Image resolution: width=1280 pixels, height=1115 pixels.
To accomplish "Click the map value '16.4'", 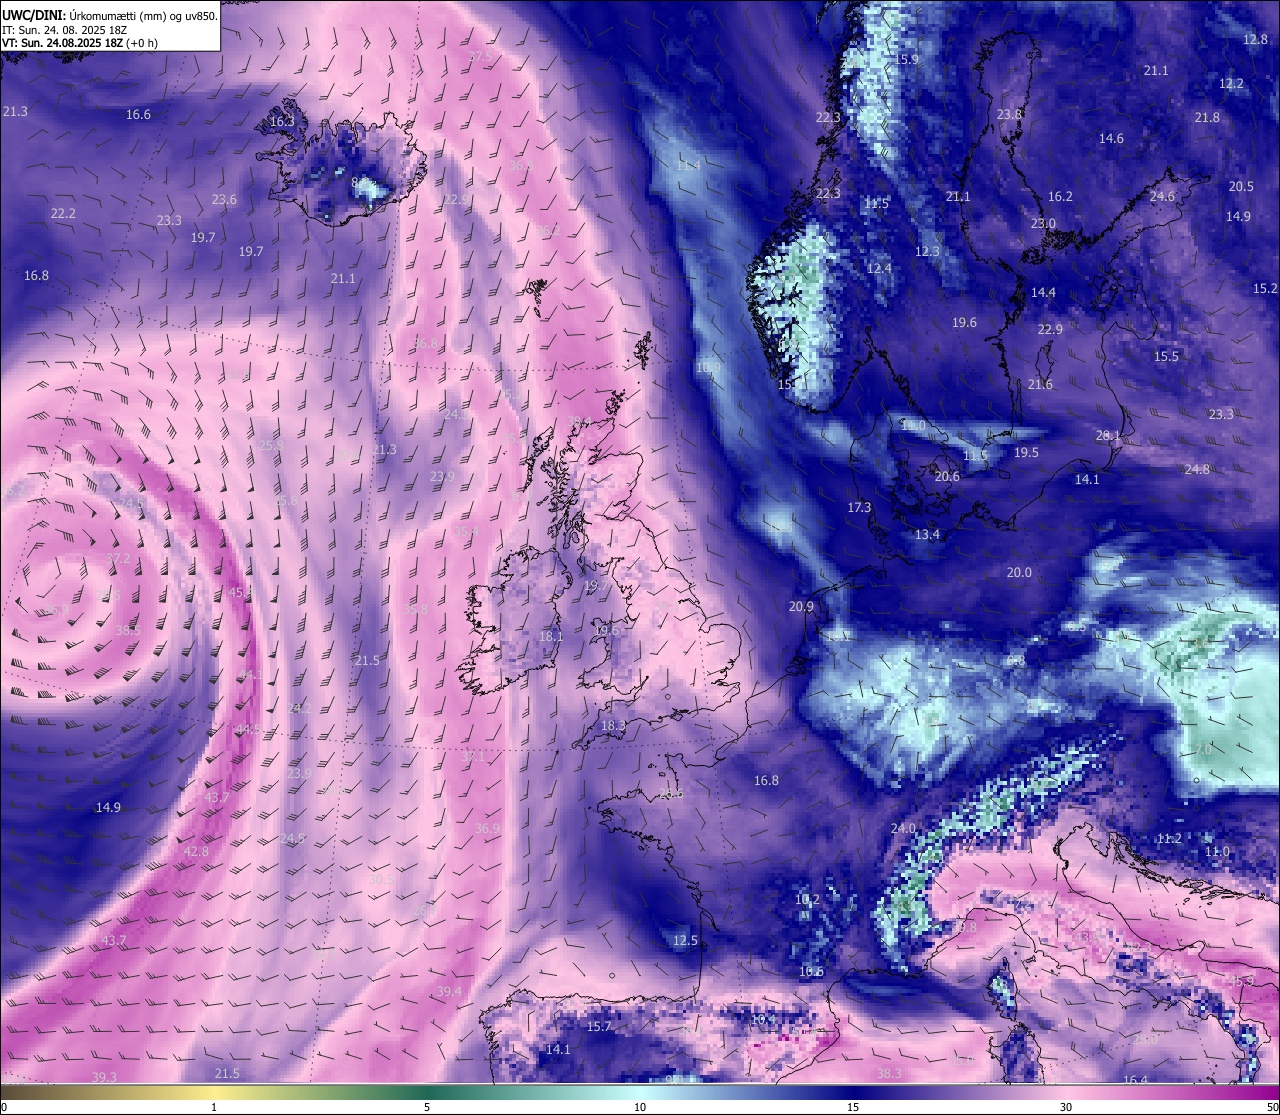I will 1135,1081.
